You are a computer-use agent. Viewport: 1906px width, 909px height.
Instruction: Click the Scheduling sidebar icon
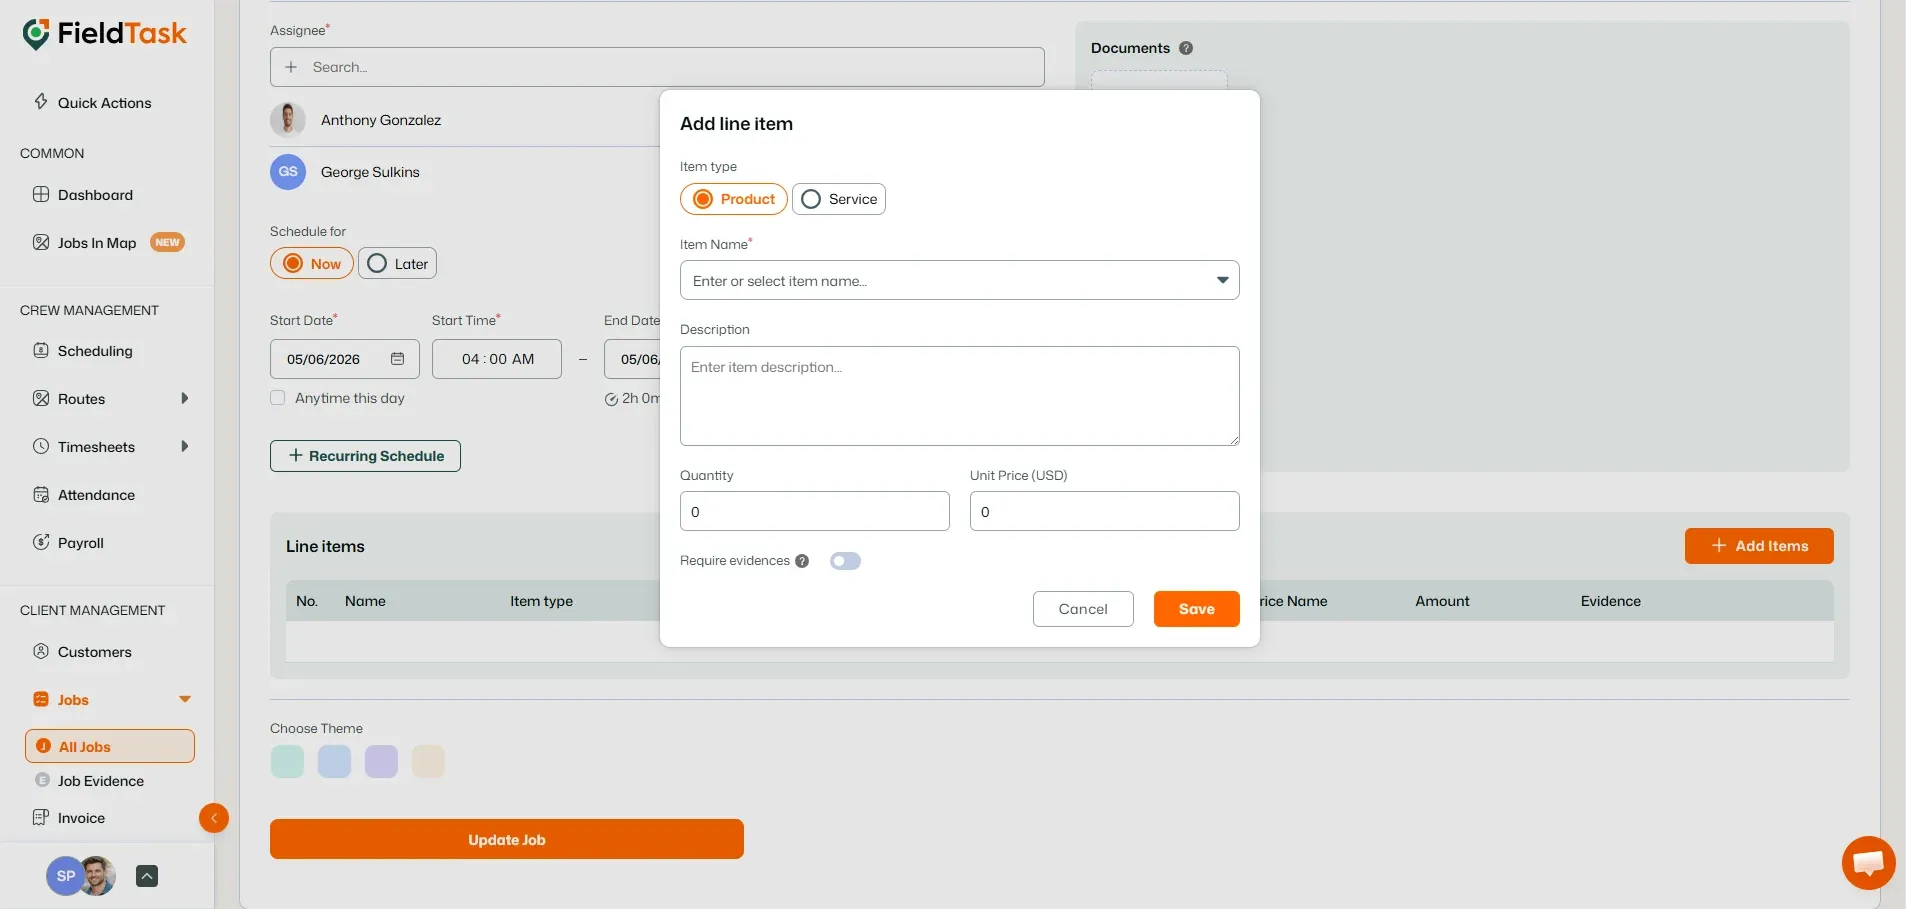tap(41, 350)
